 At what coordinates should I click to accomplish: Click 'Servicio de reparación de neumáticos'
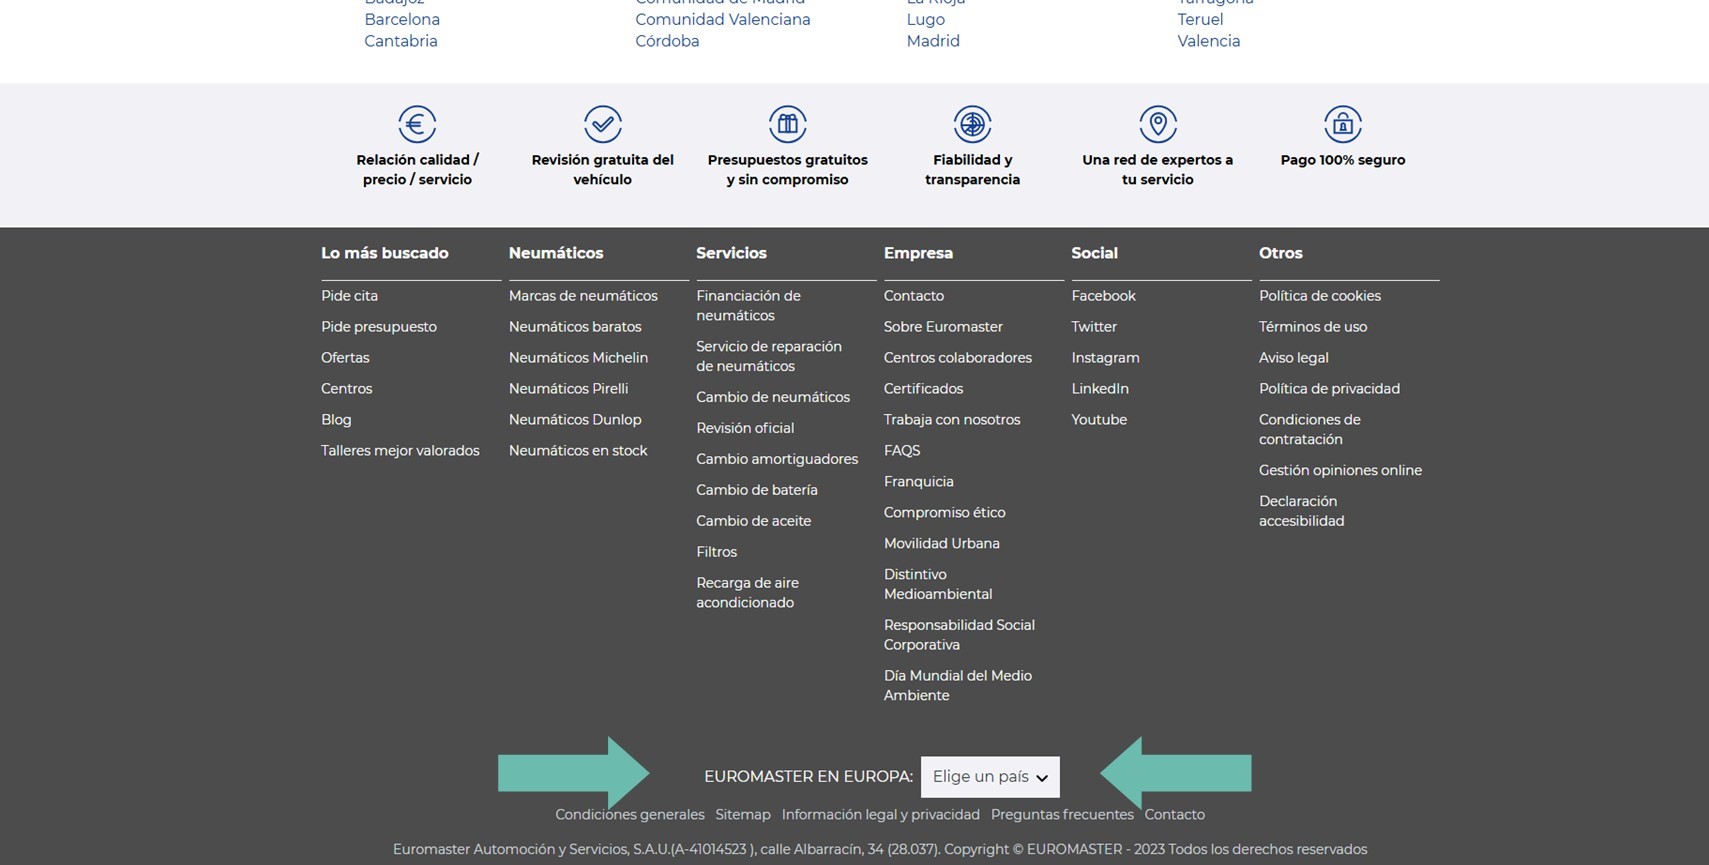pos(769,357)
